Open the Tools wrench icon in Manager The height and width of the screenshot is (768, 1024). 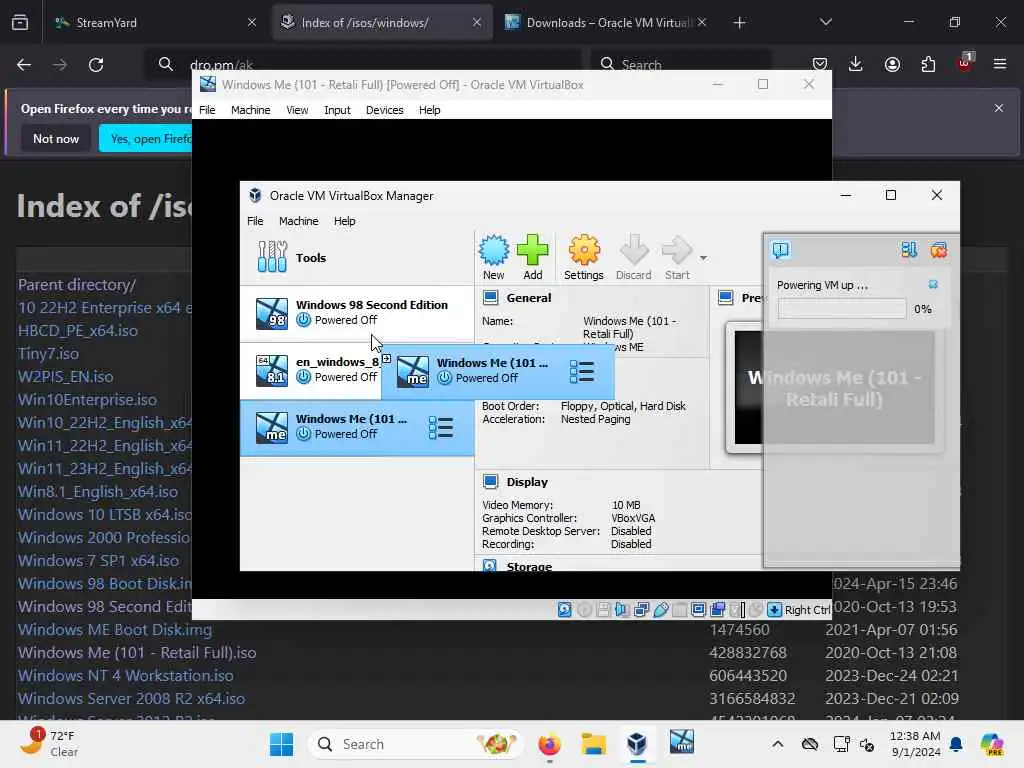(x=272, y=257)
